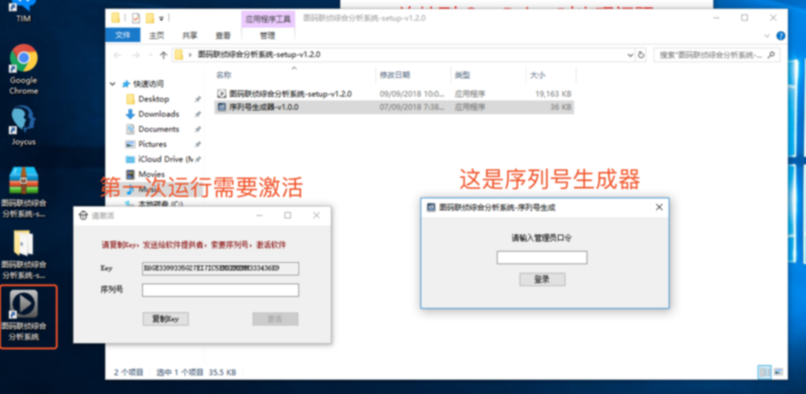Screen dimensions: 806x394
Task: Switch to the 主页 ribbon tab
Action: pos(157,35)
